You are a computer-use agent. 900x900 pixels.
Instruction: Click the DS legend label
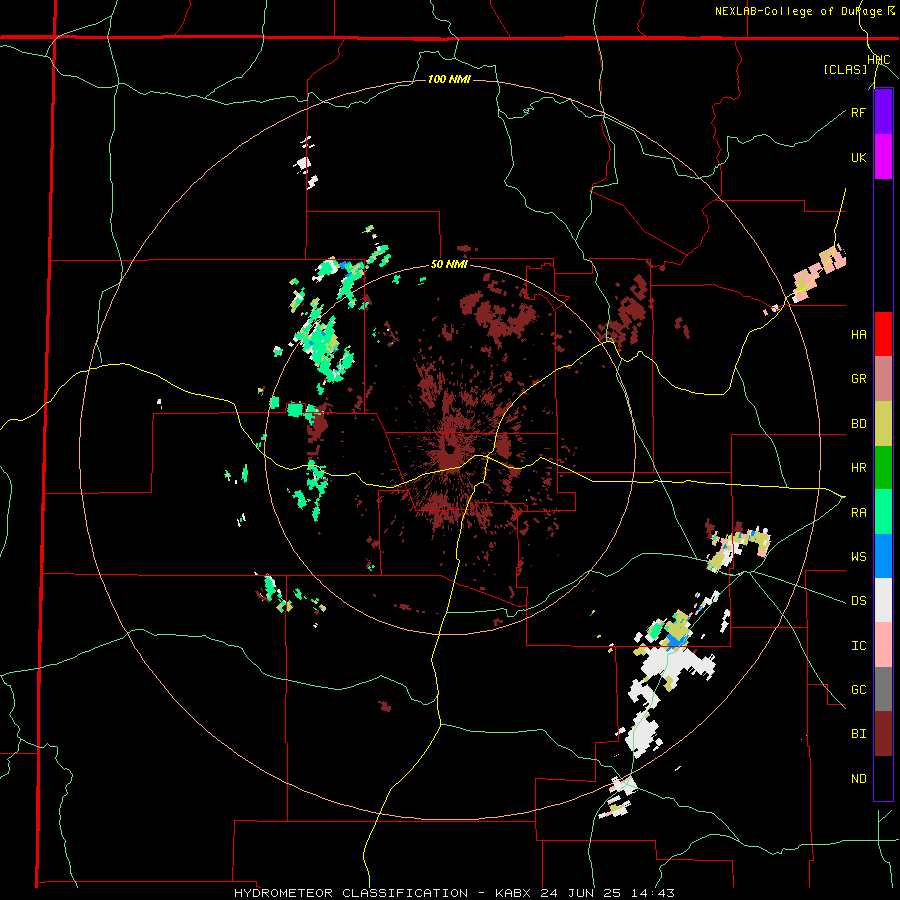859,600
